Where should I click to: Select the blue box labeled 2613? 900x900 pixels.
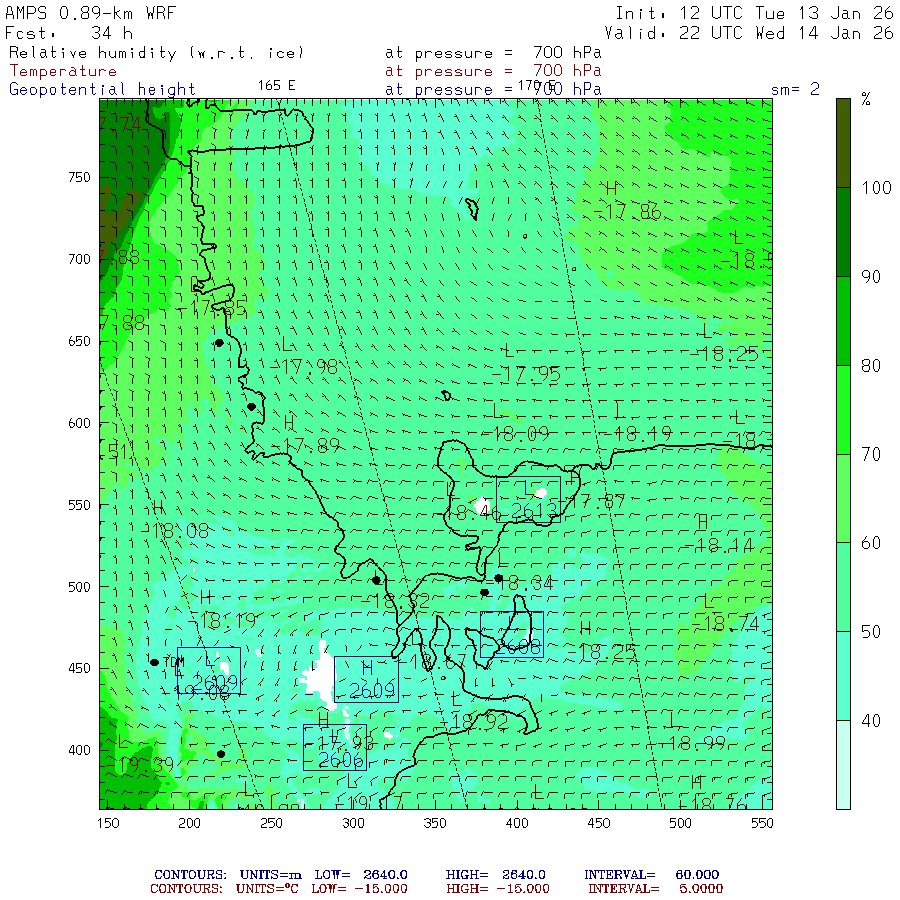[528, 500]
